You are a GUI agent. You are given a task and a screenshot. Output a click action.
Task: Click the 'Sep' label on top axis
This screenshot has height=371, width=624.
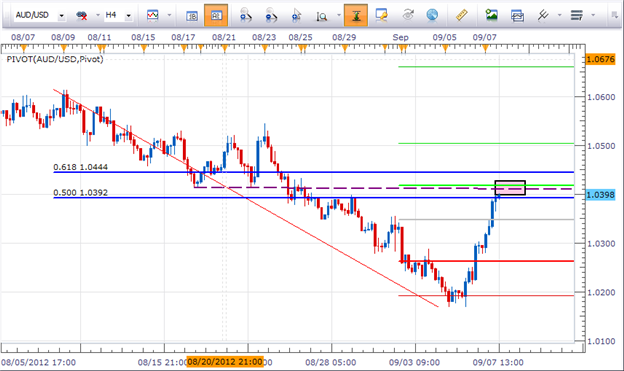click(400, 37)
